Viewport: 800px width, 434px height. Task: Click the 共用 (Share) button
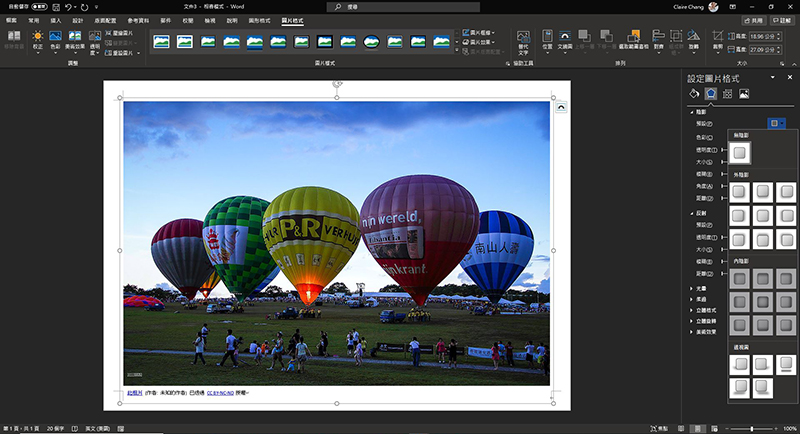[755, 19]
